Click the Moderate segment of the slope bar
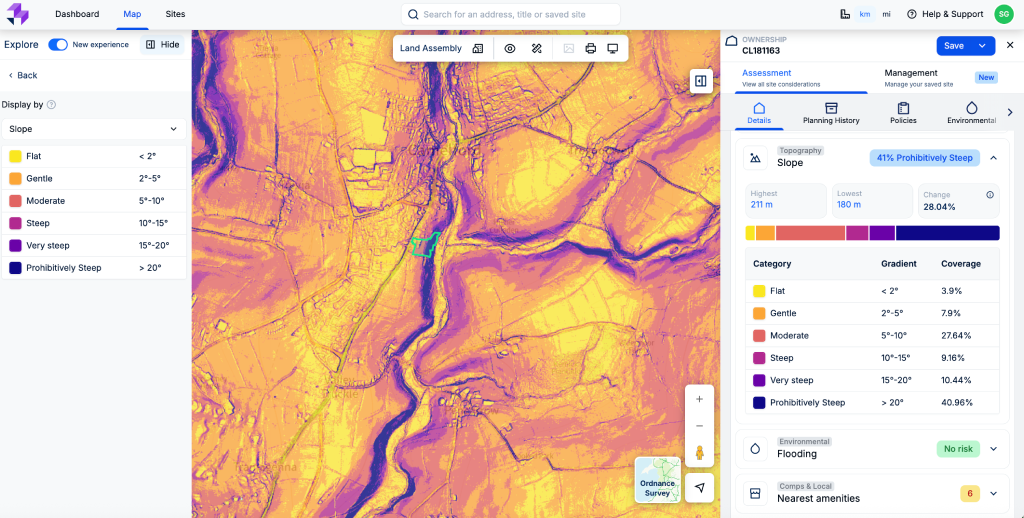1024x518 pixels. point(810,233)
